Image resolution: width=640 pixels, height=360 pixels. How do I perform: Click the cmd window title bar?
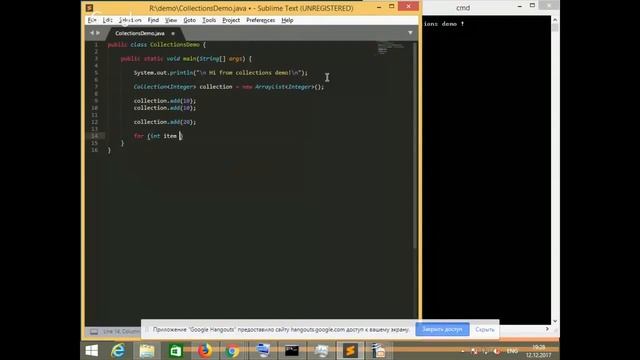click(x=463, y=8)
